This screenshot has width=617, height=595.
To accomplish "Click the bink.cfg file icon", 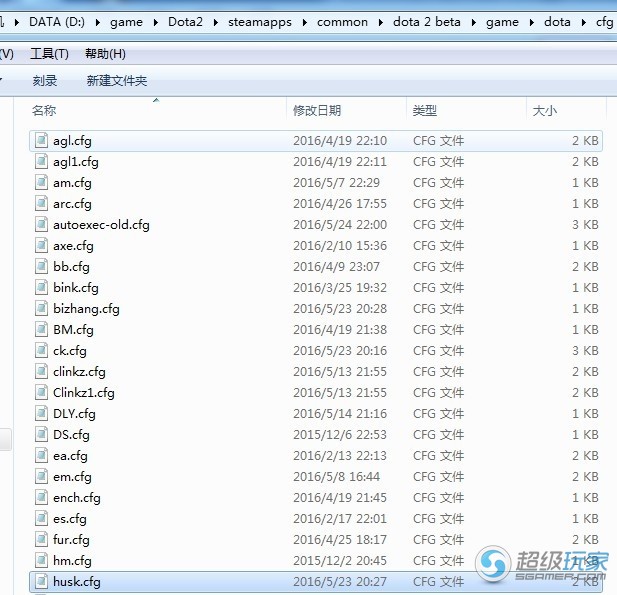I will tap(41, 287).
